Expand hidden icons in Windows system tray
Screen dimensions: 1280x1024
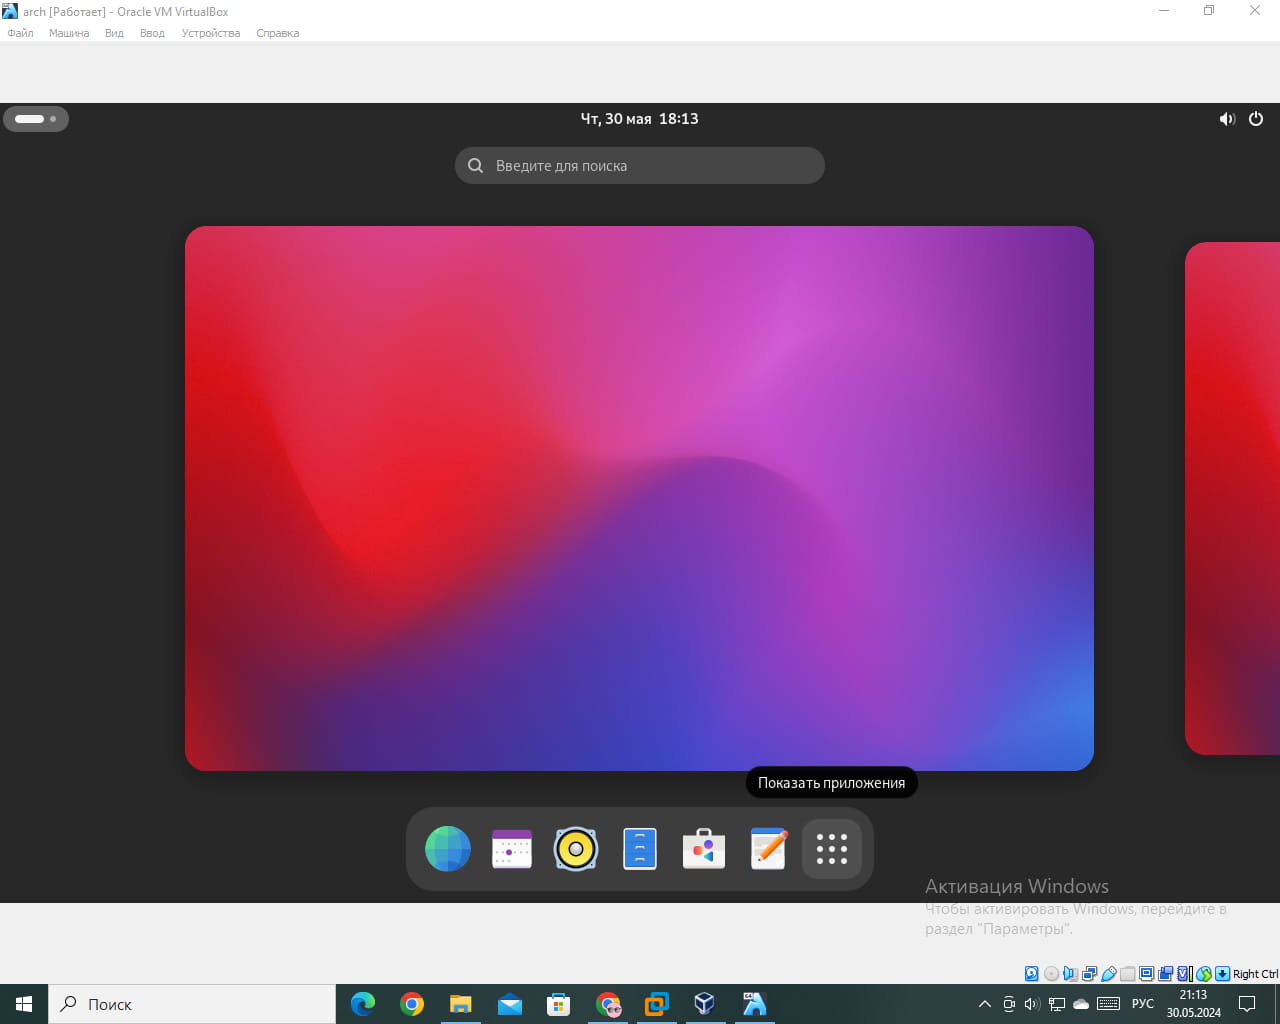click(984, 1004)
